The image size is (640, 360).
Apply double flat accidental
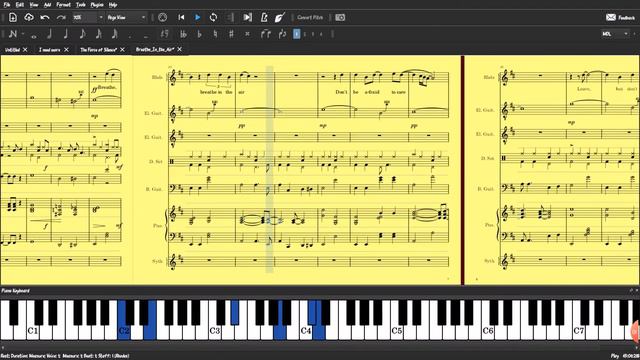coord(183,34)
